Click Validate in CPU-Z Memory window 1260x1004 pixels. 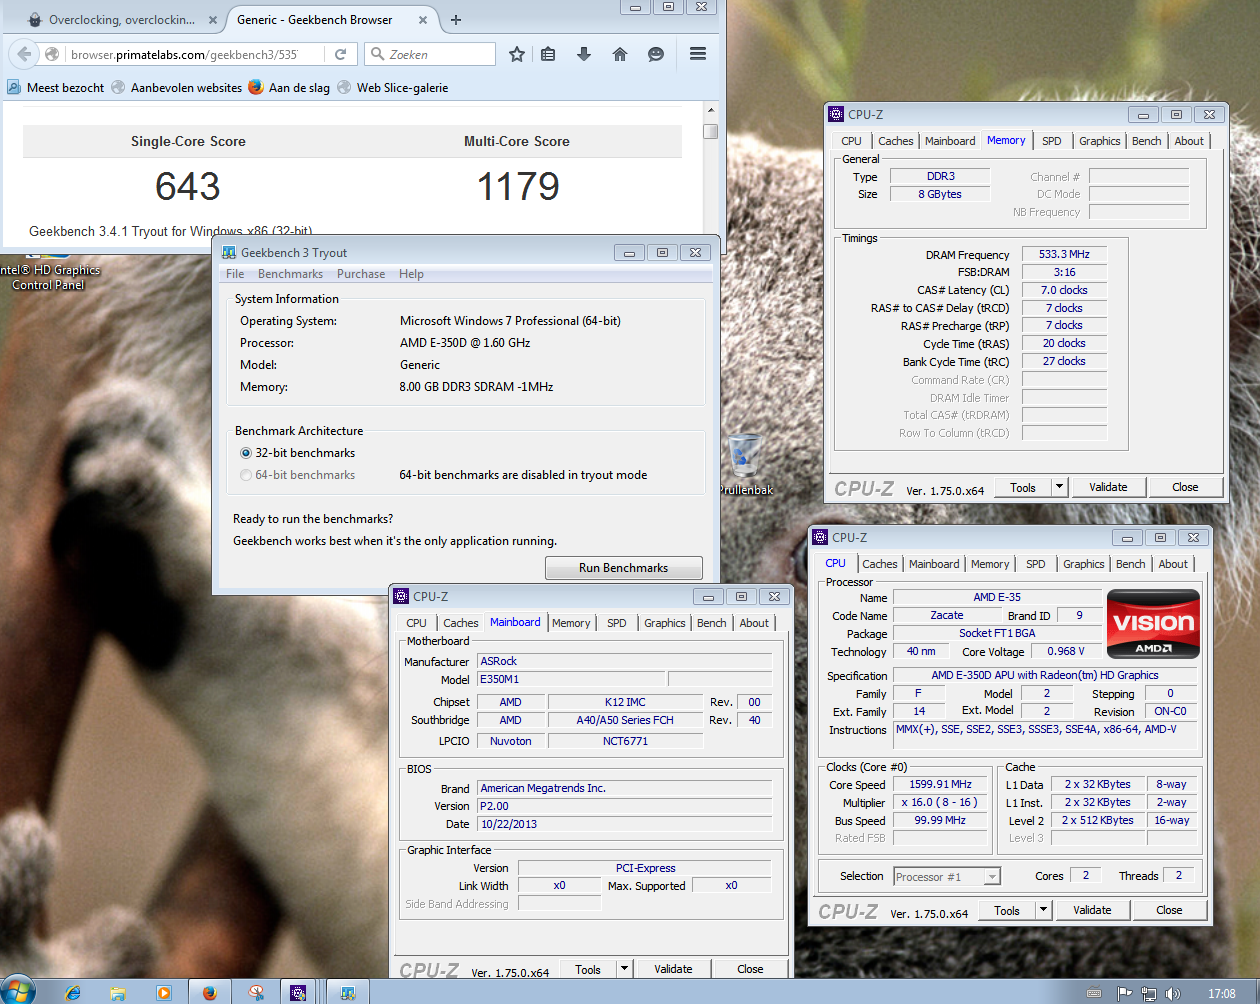pos(1108,487)
